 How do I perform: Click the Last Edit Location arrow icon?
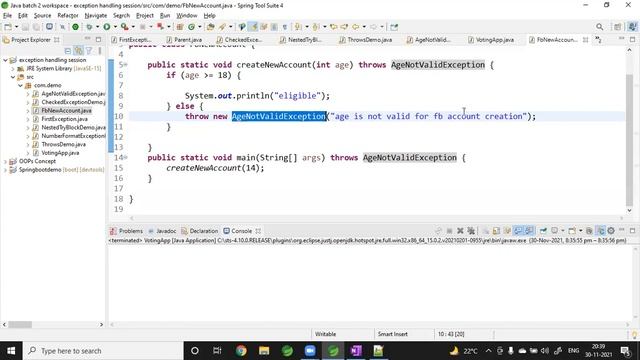click(334, 27)
